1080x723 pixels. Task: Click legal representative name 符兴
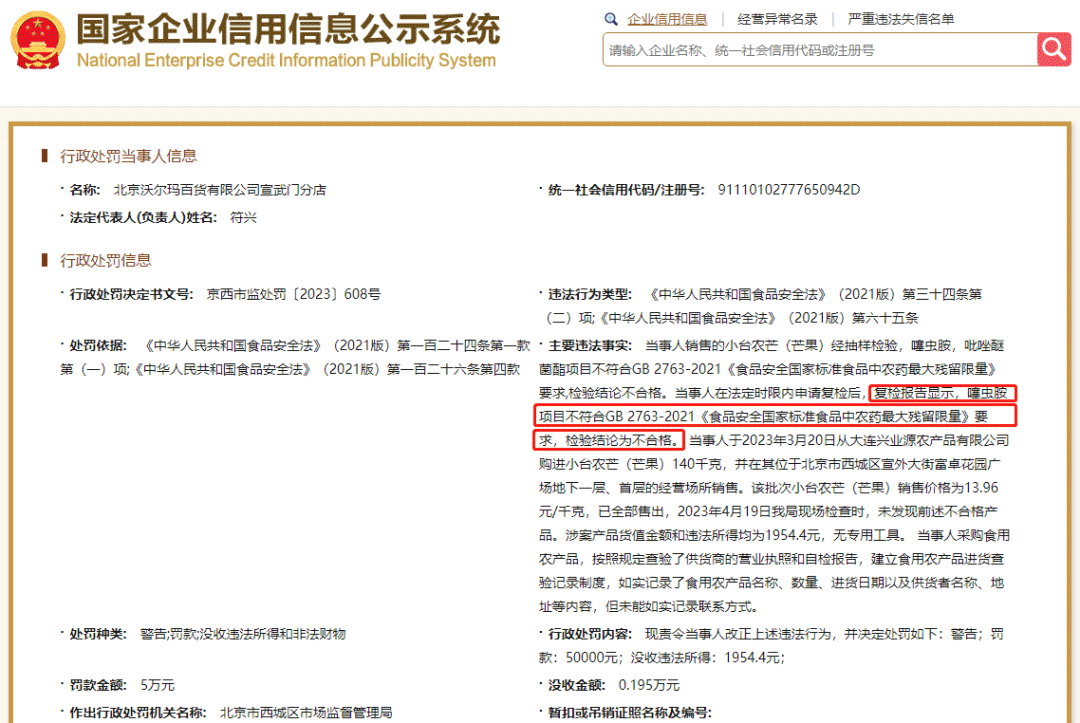click(x=243, y=217)
